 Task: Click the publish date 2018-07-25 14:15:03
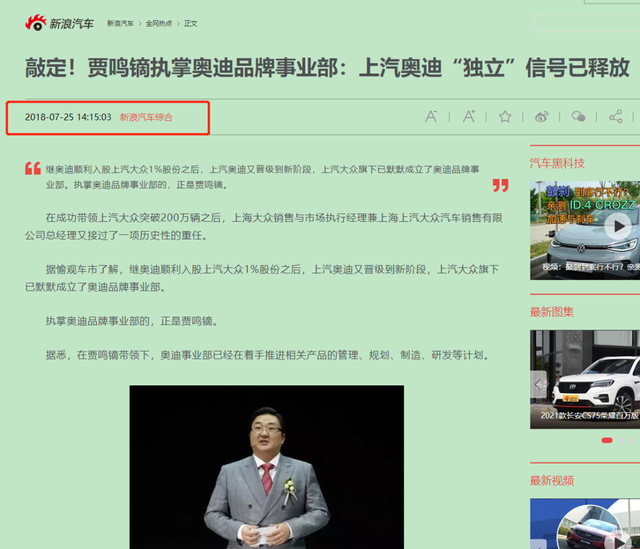68,117
